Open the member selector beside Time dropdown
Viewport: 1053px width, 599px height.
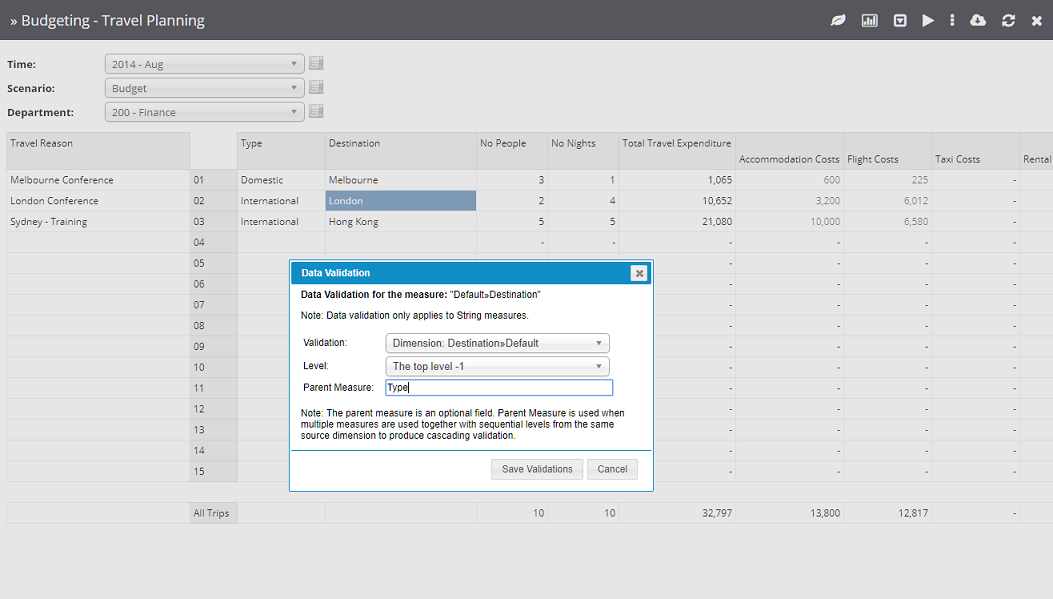317,63
